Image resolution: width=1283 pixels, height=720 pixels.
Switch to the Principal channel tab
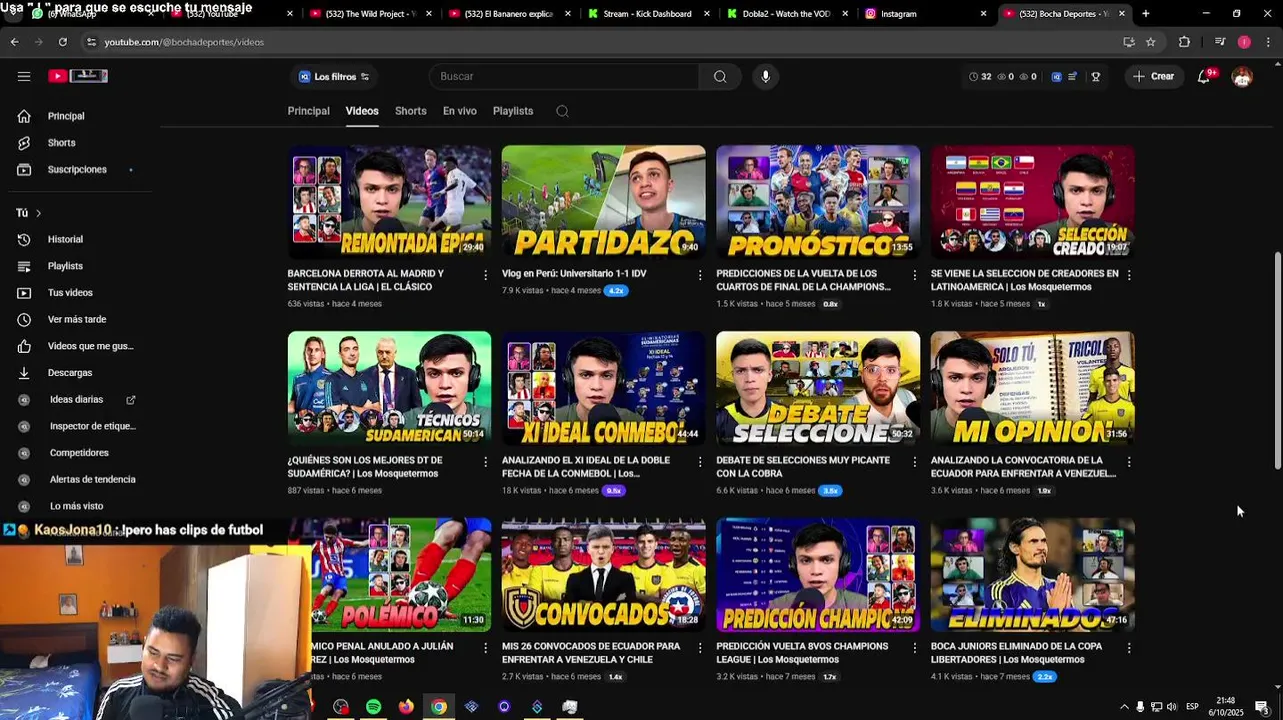tap(308, 111)
